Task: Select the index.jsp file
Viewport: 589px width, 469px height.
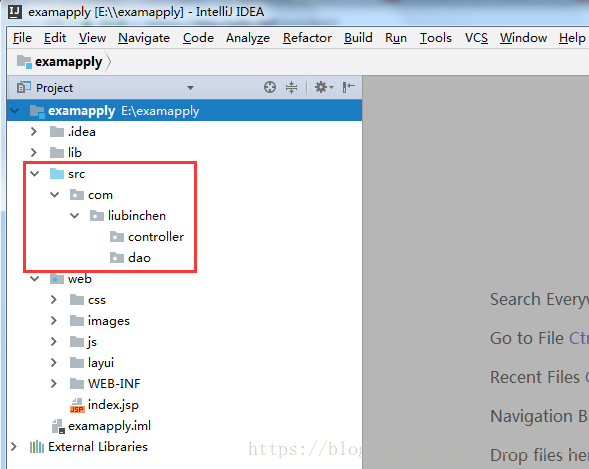Action: click(113, 405)
